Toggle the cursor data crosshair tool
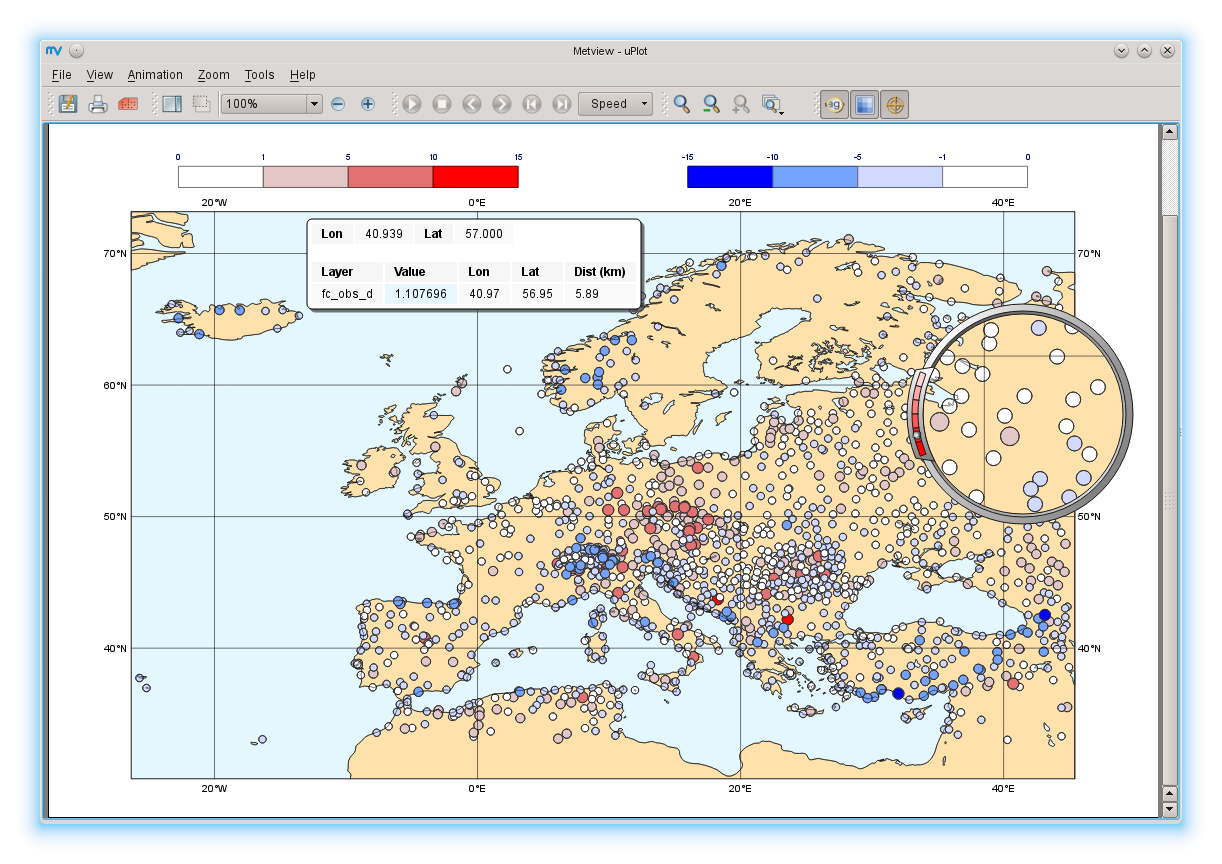The width and height of the screenshot is (1222, 864). pyautogui.click(x=895, y=103)
